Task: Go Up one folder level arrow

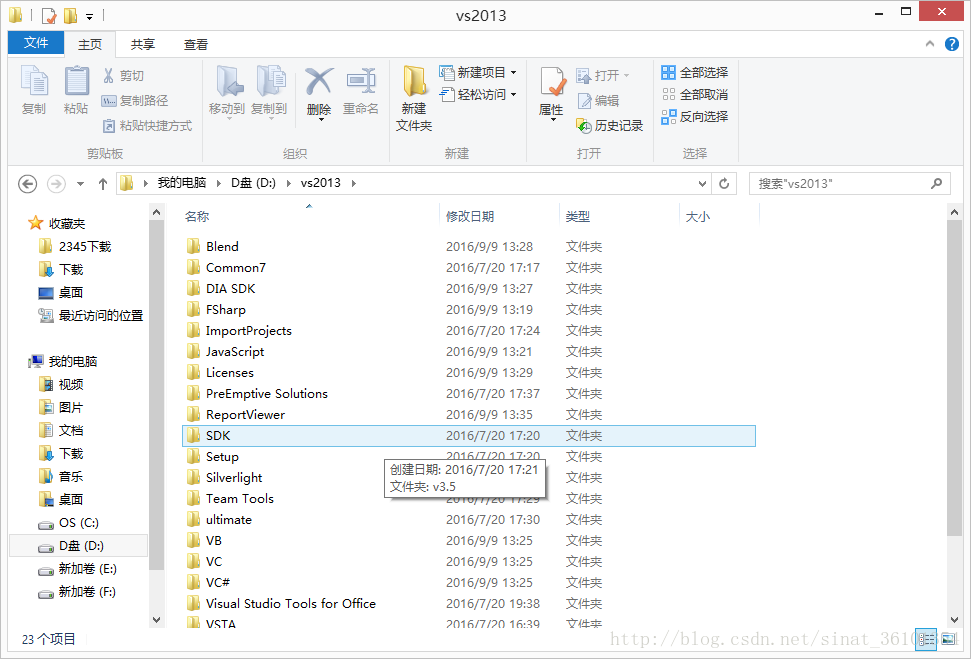Action: tap(103, 183)
